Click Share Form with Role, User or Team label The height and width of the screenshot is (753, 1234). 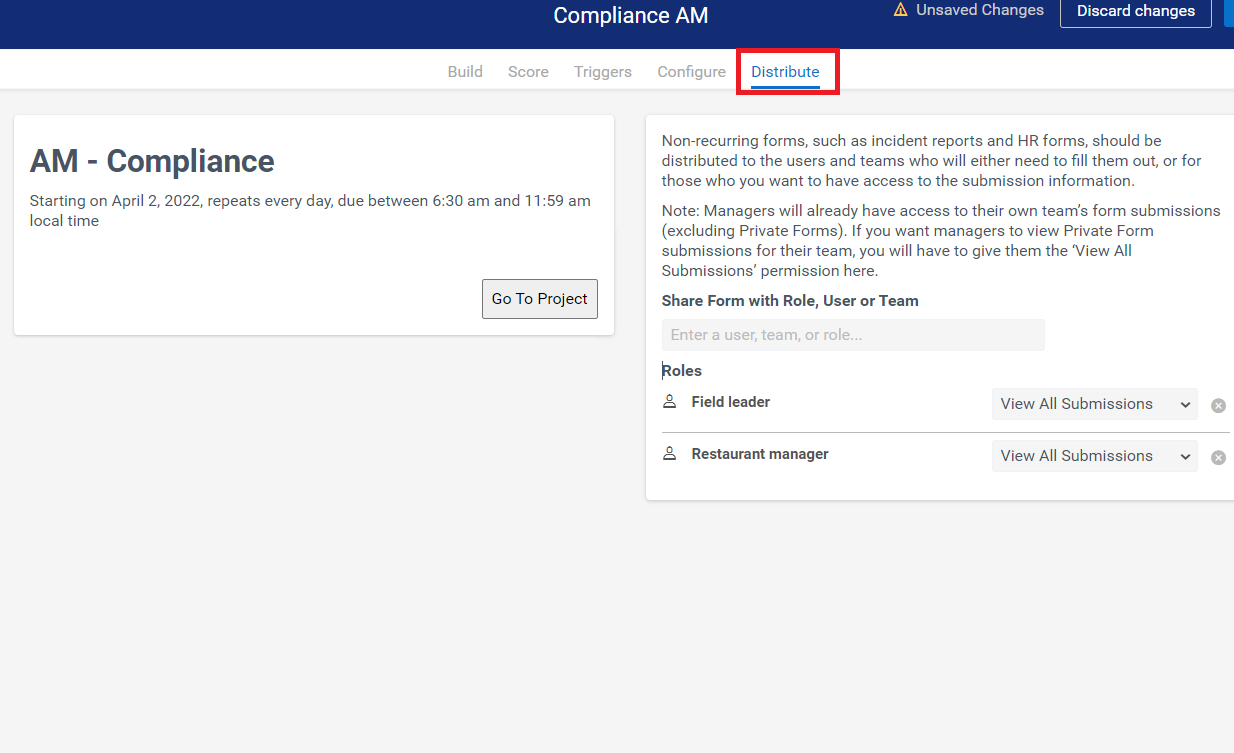point(790,301)
